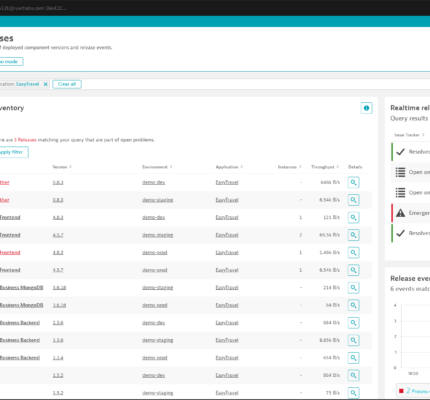This screenshot has height=400, width=430.
Task: Open version 4.5.7 link in demo-staging row
Action: point(58,235)
